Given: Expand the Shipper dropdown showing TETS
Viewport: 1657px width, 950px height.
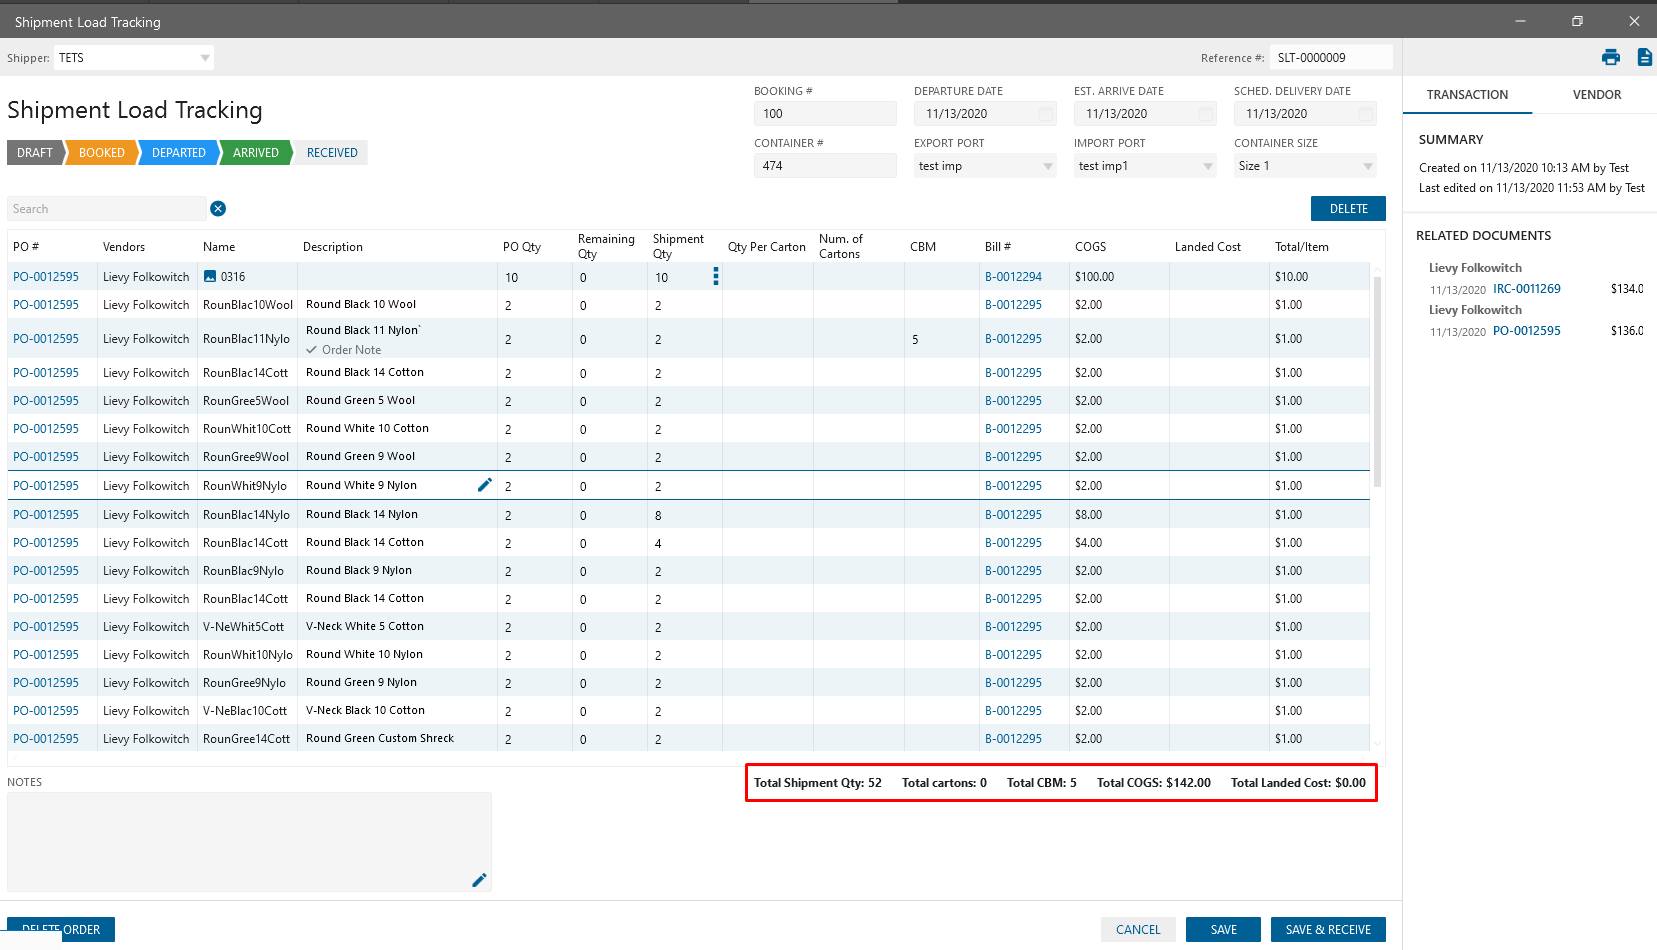Looking at the screenshot, I should tap(205, 58).
